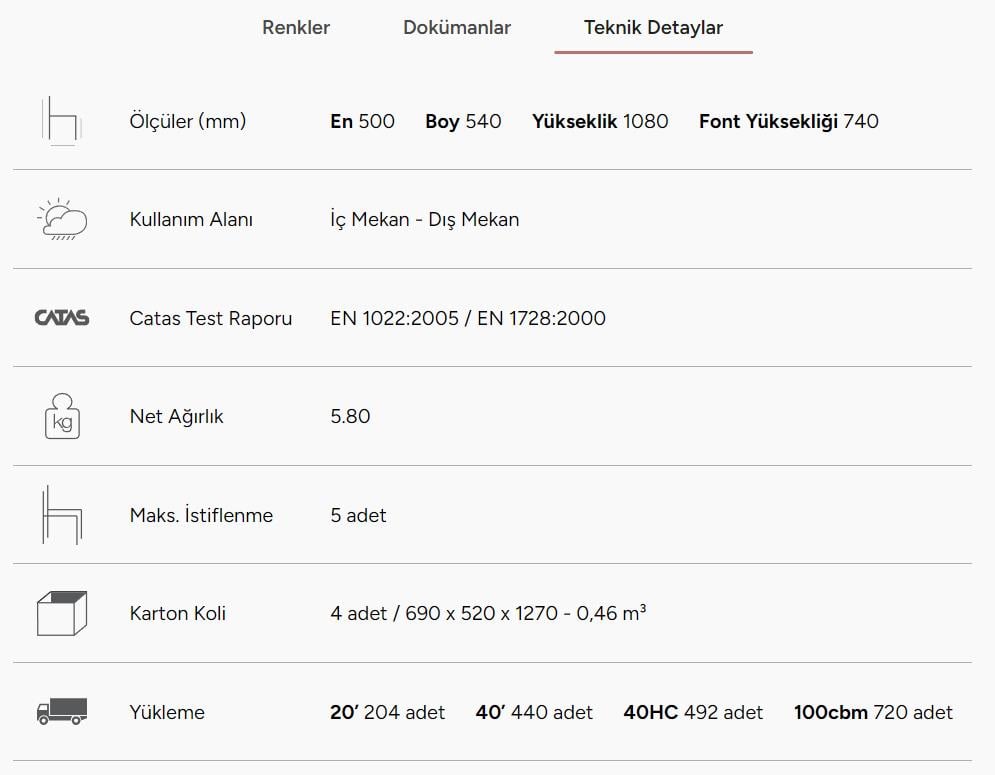
Task: Click the 40HC 492 adet value
Action: point(693,712)
